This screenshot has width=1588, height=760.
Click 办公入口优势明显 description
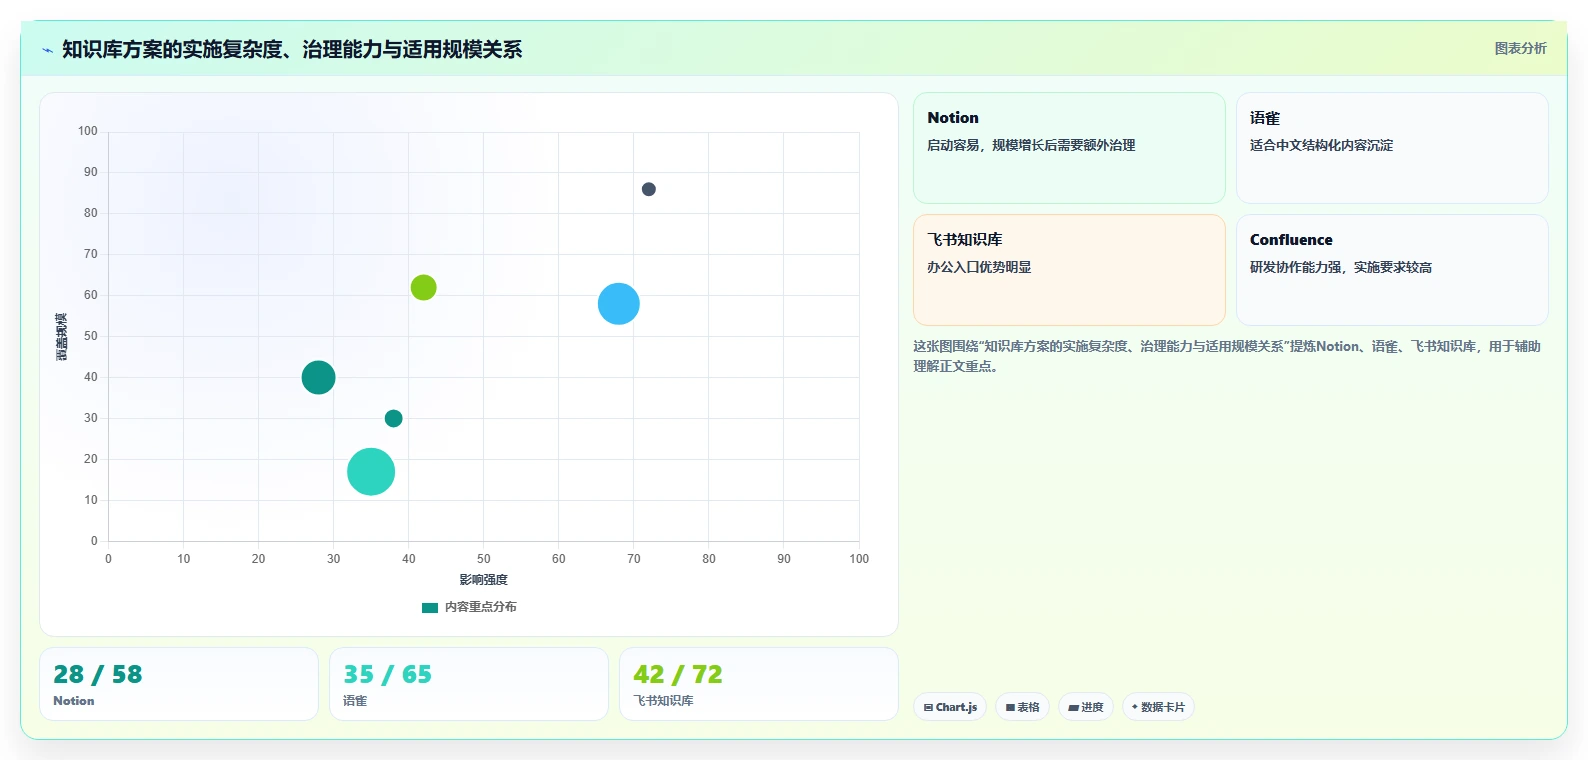979,267
